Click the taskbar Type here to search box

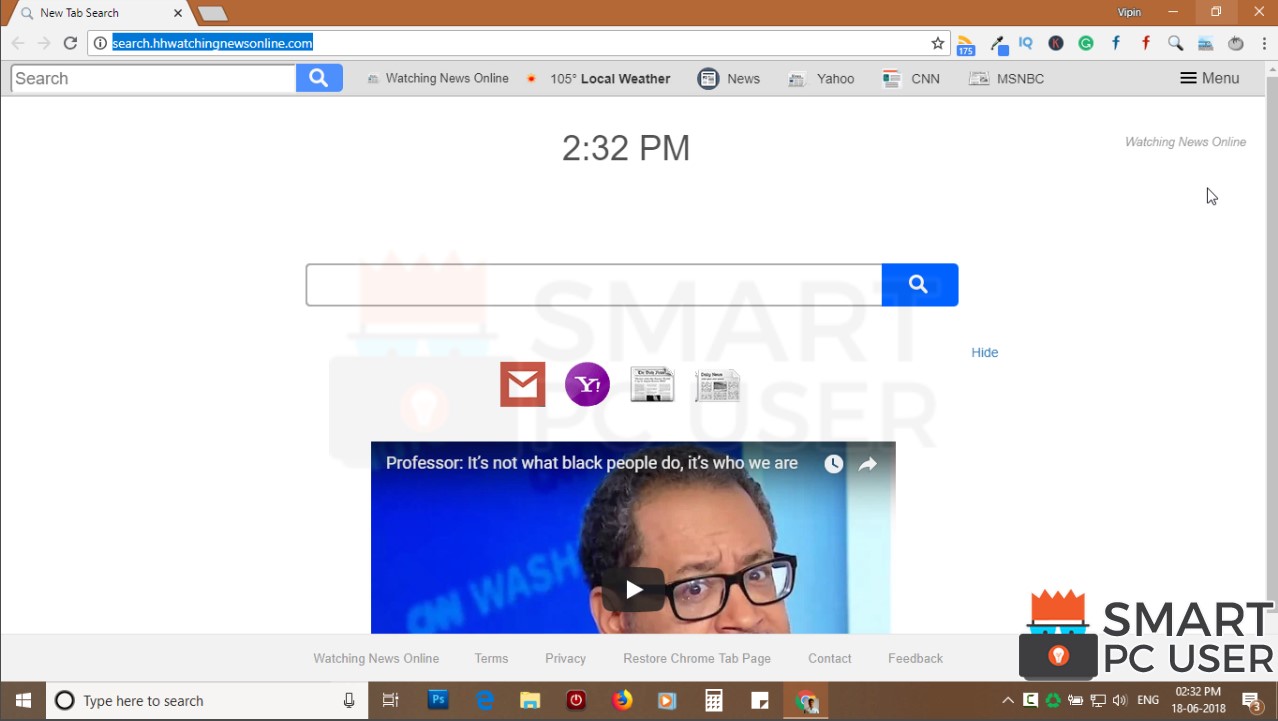[206, 700]
